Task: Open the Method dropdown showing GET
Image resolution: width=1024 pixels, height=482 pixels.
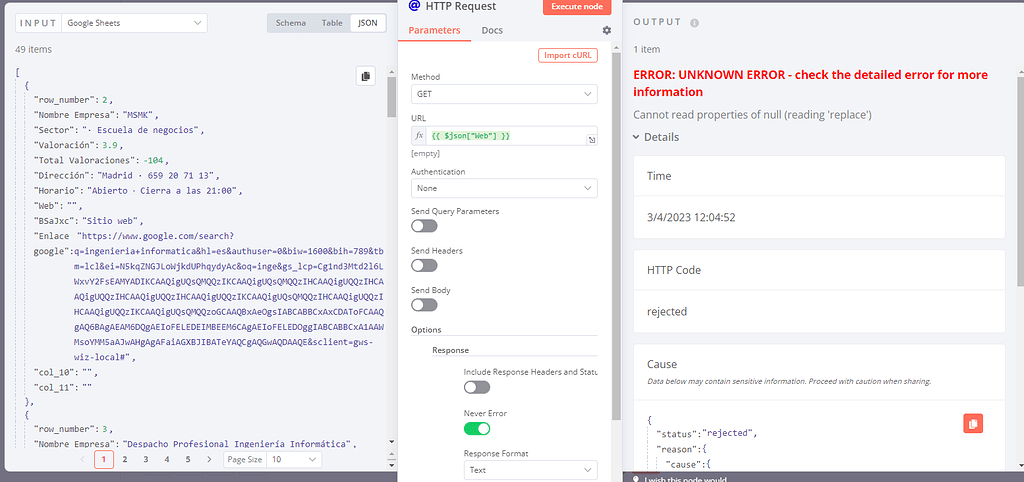Action: [x=504, y=94]
